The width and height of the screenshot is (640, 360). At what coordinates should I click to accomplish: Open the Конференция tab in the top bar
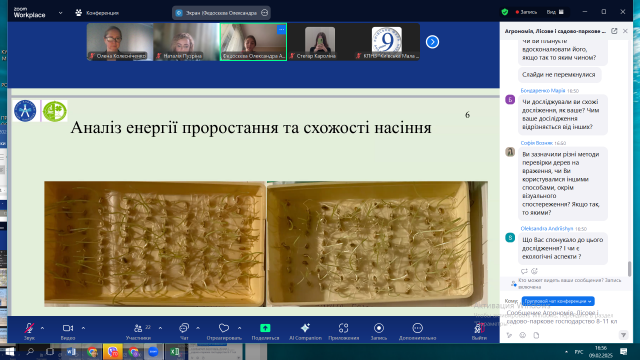[97, 13]
